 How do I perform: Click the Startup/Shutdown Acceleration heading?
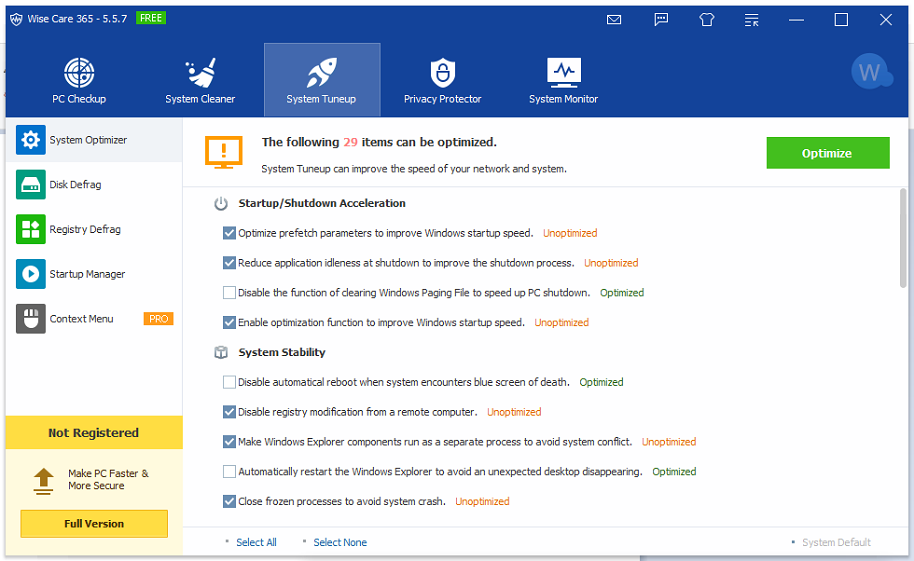(322, 204)
